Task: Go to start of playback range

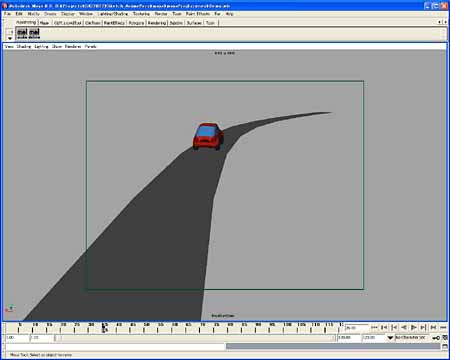Action: click(x=374, y=328)
